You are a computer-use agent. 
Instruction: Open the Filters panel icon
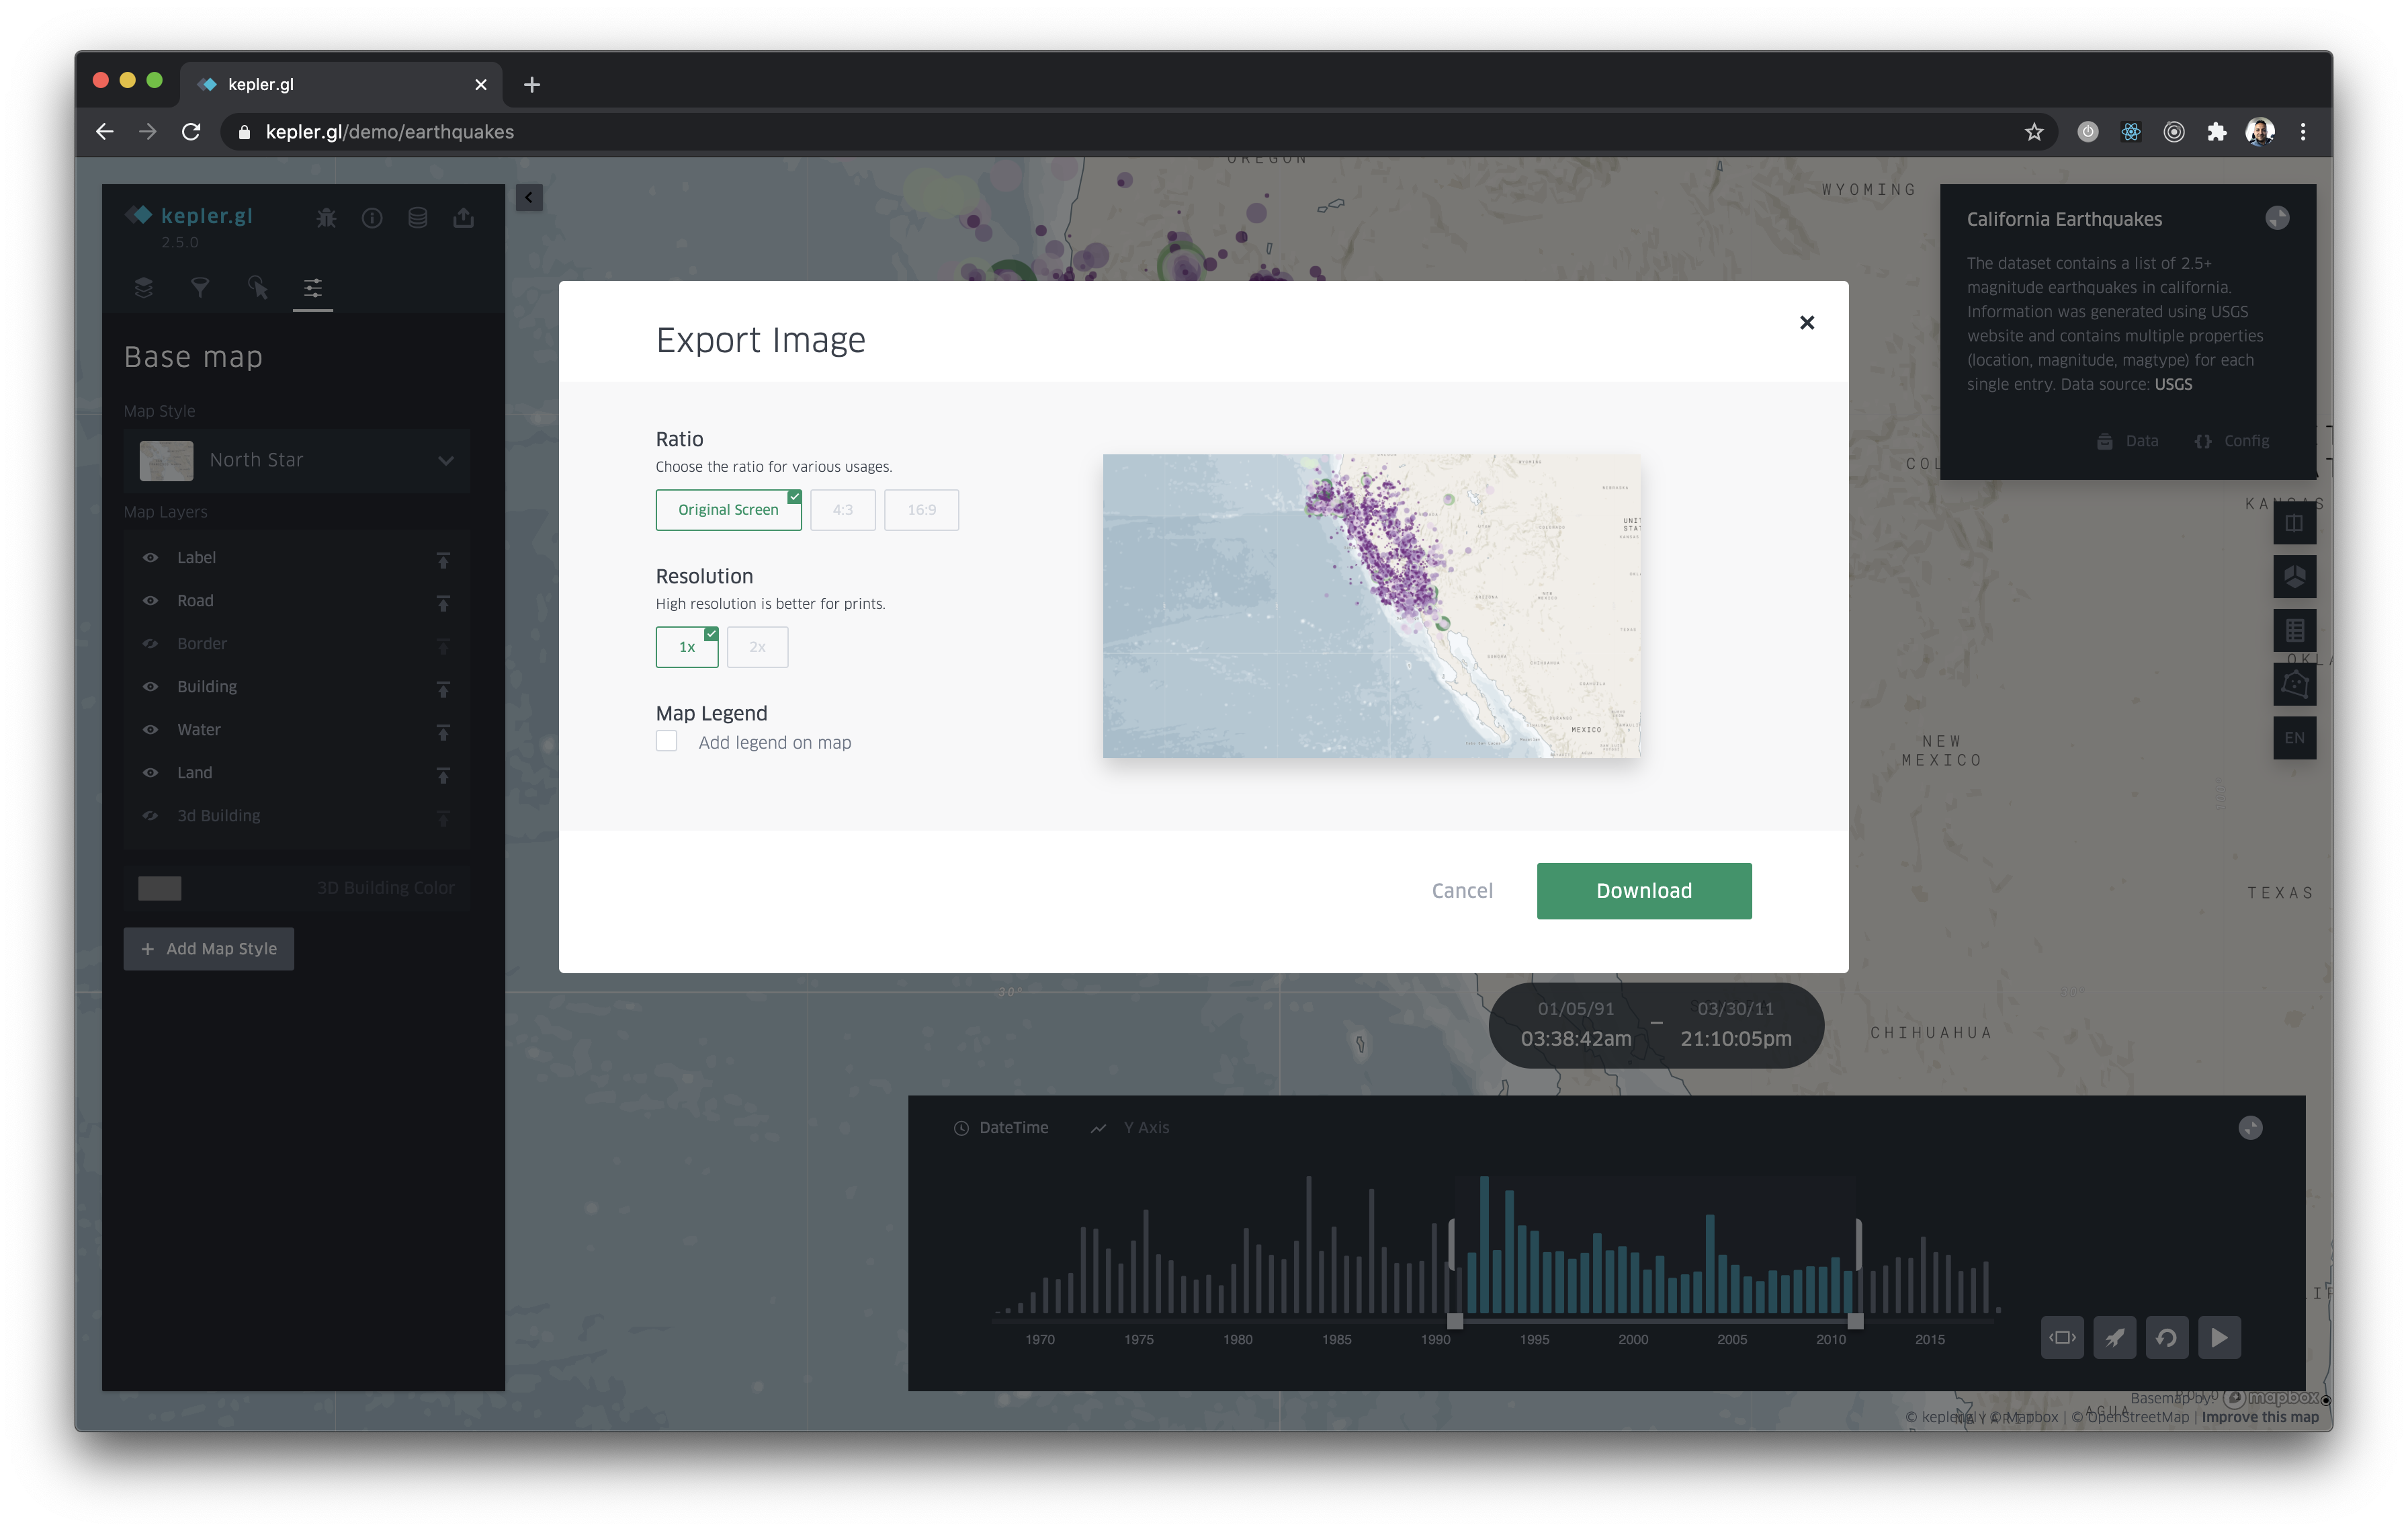200,288
